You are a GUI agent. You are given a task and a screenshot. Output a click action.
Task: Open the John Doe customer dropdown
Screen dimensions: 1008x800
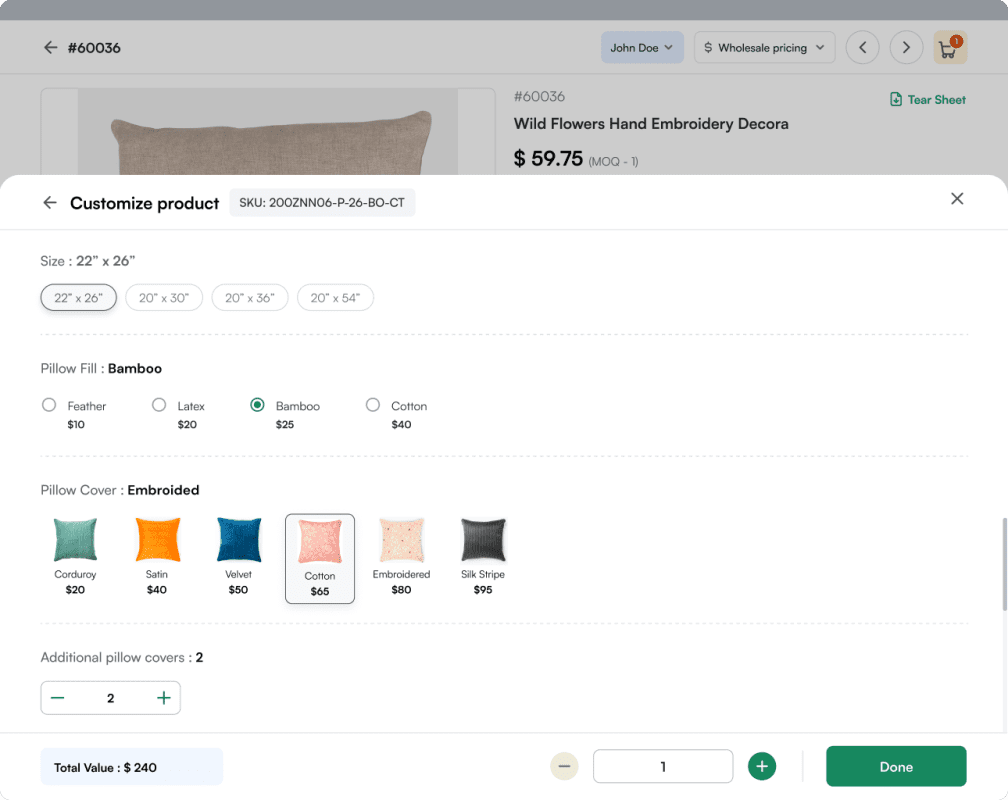[642, 47]
